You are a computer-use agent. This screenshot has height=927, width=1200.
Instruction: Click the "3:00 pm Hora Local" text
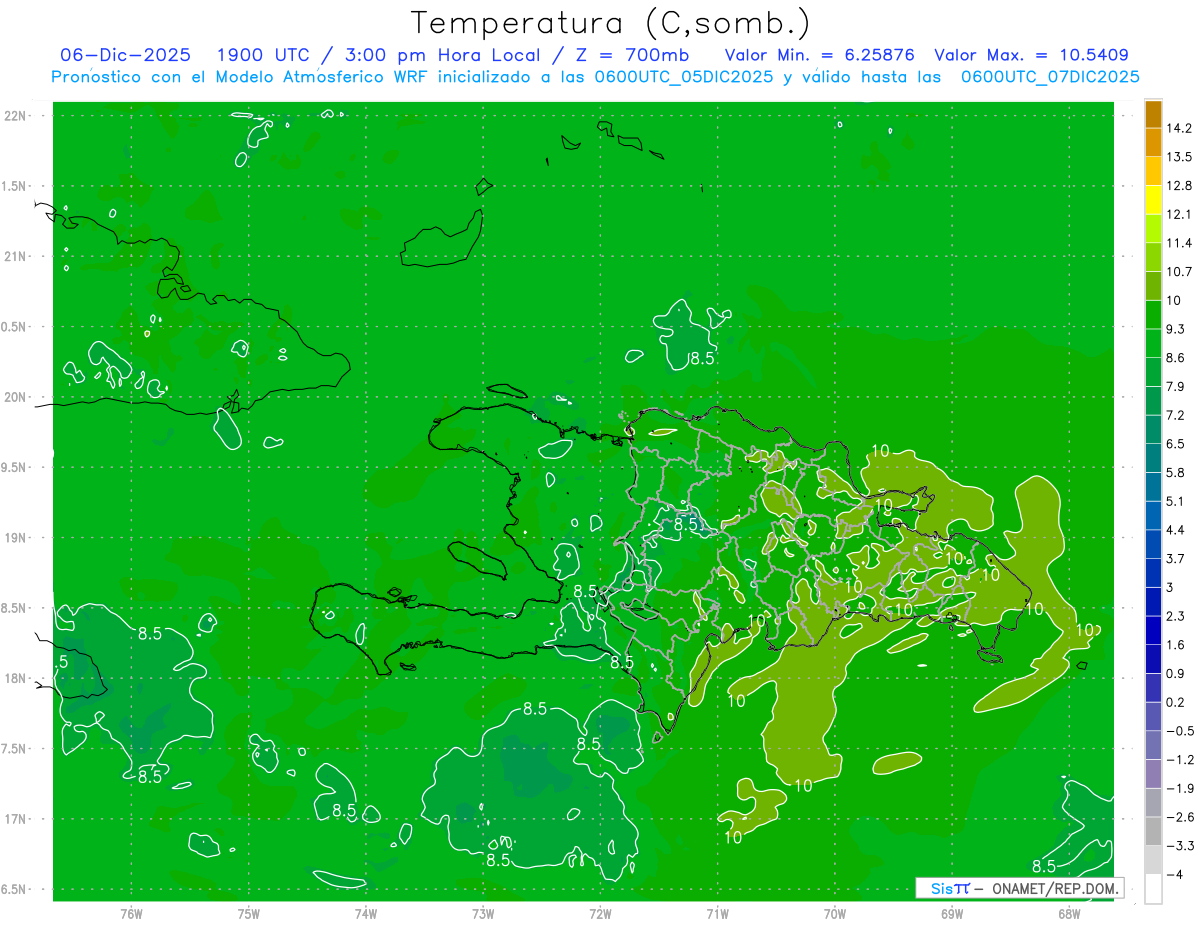click(440, 55)
